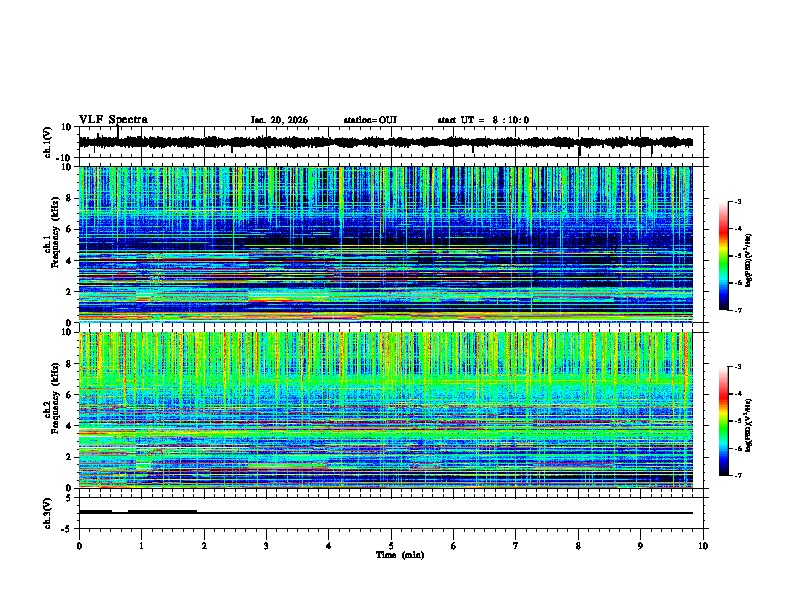Viewport: 792px width, 612px height.
Task: Click the "-10" tick on ch.1(V) axis
Action: point(65,158)
